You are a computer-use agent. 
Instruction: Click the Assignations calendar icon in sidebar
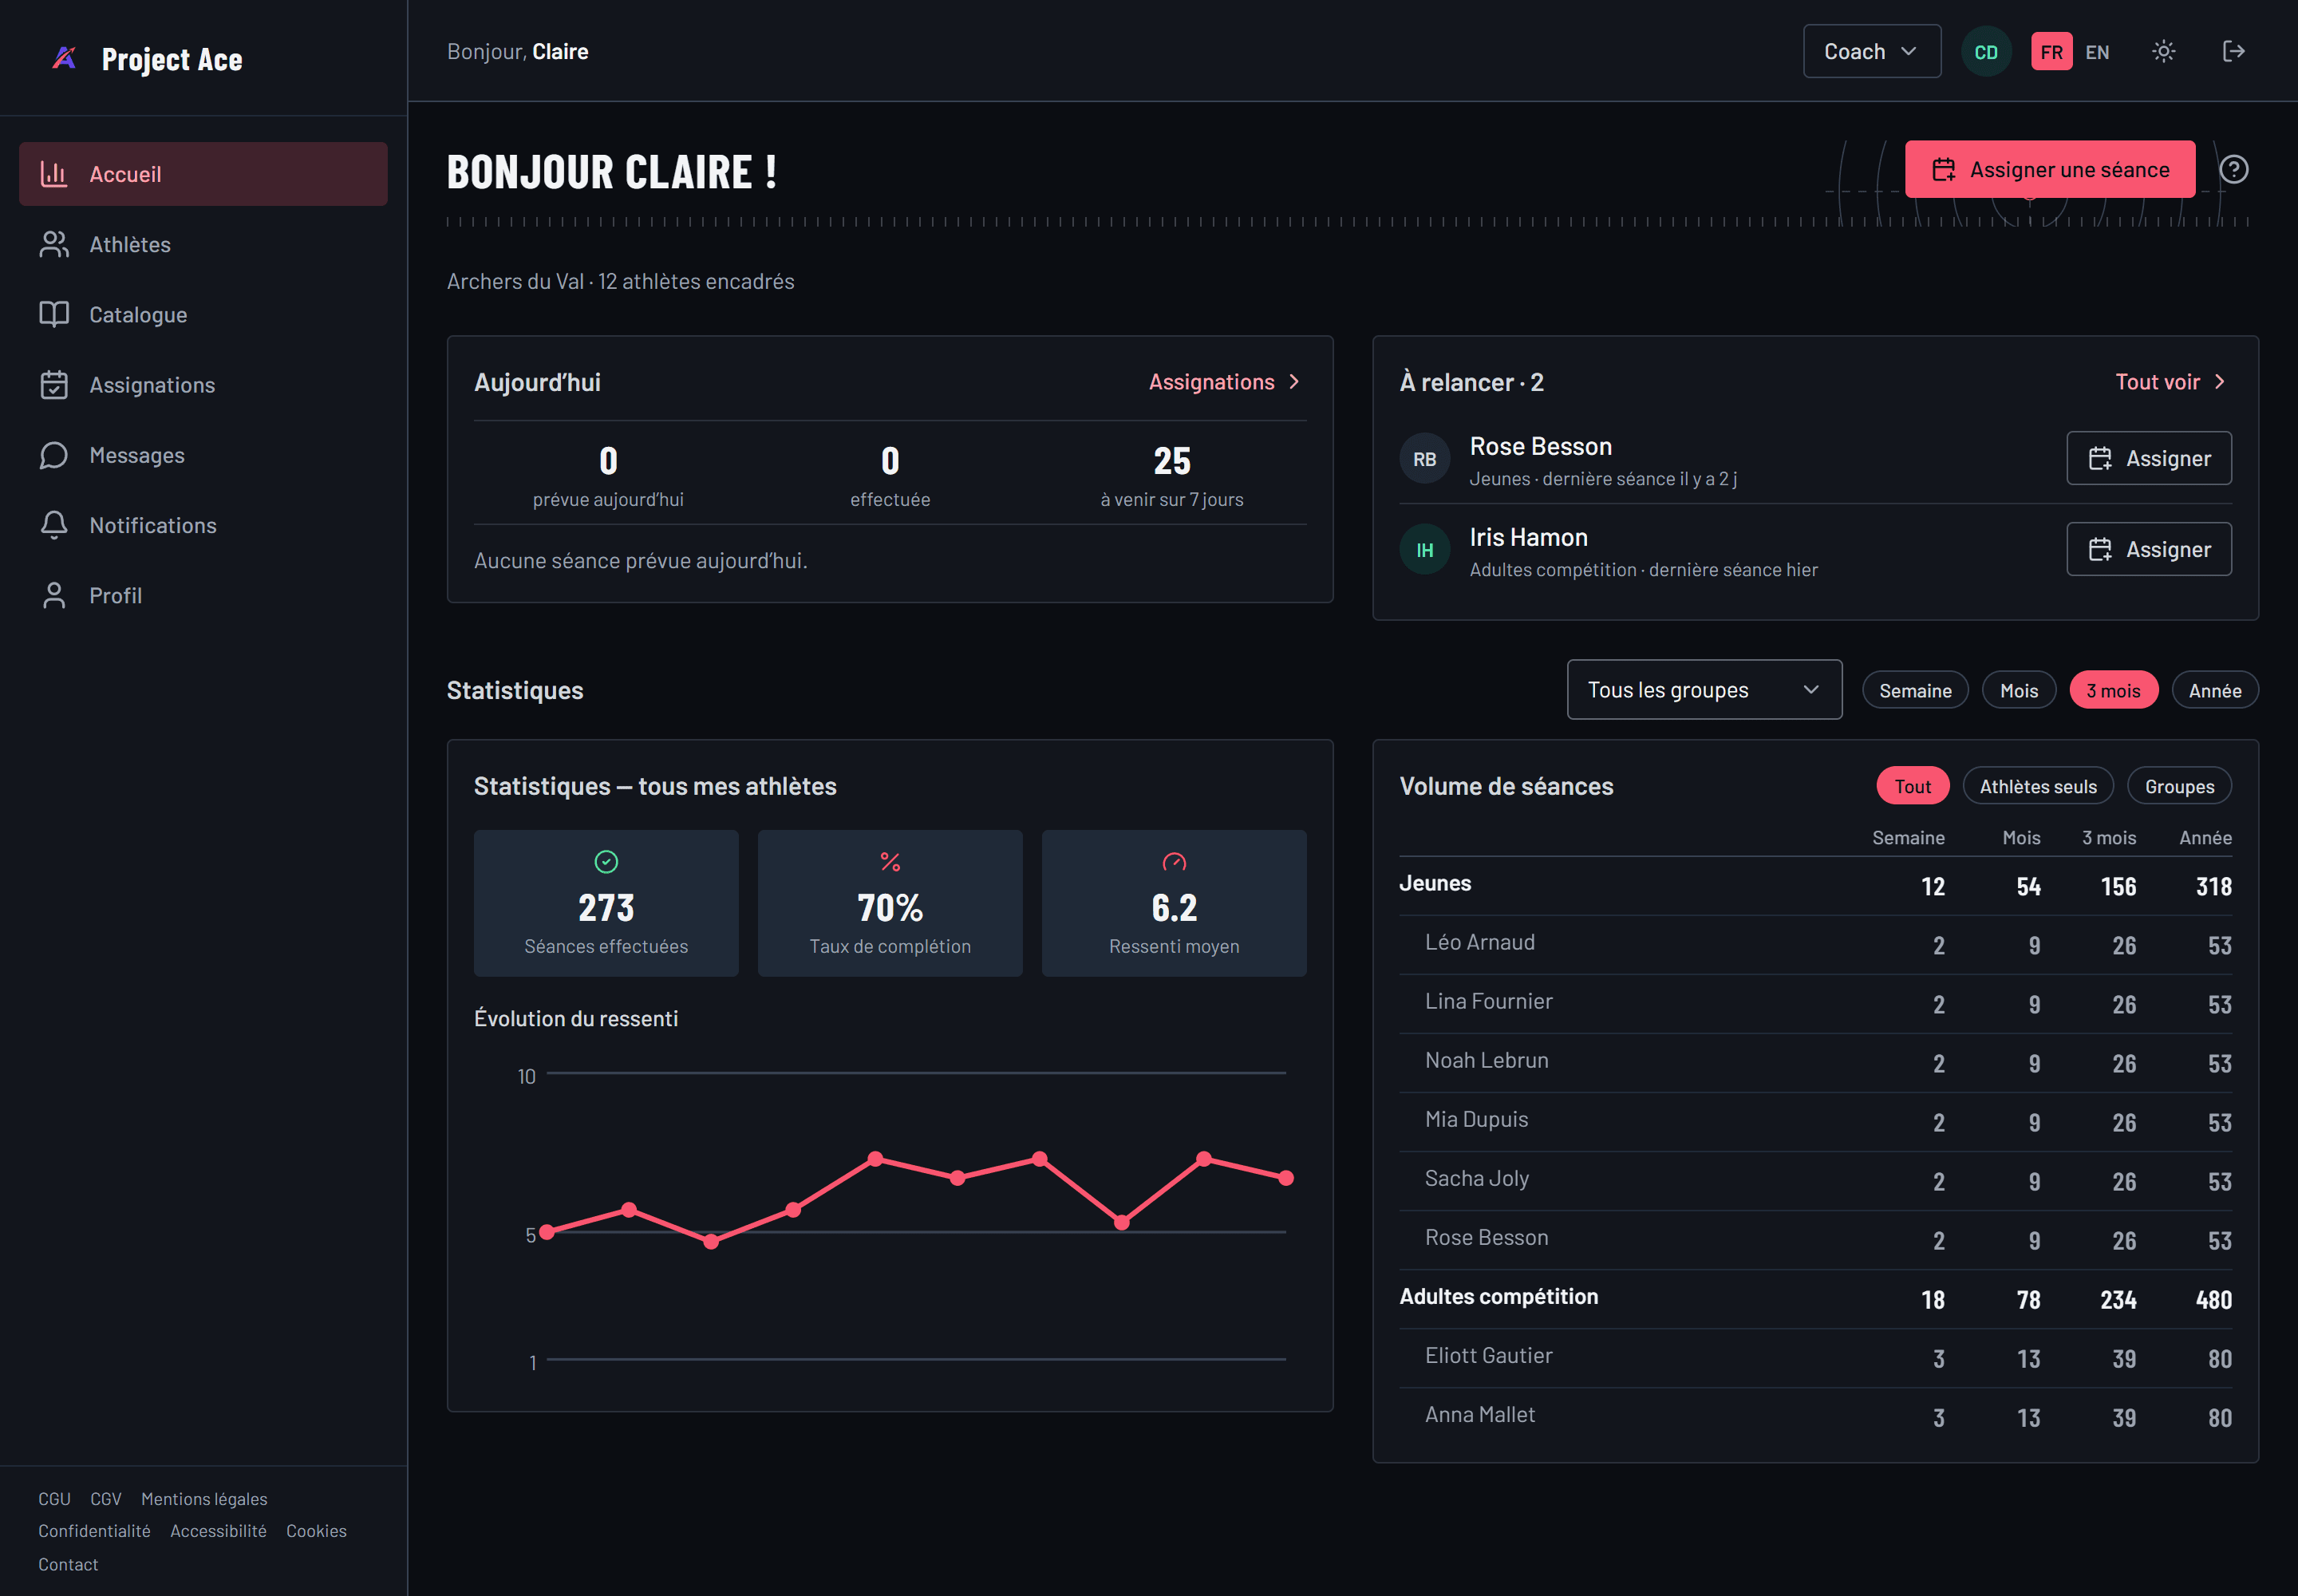(x=54, y=385)
